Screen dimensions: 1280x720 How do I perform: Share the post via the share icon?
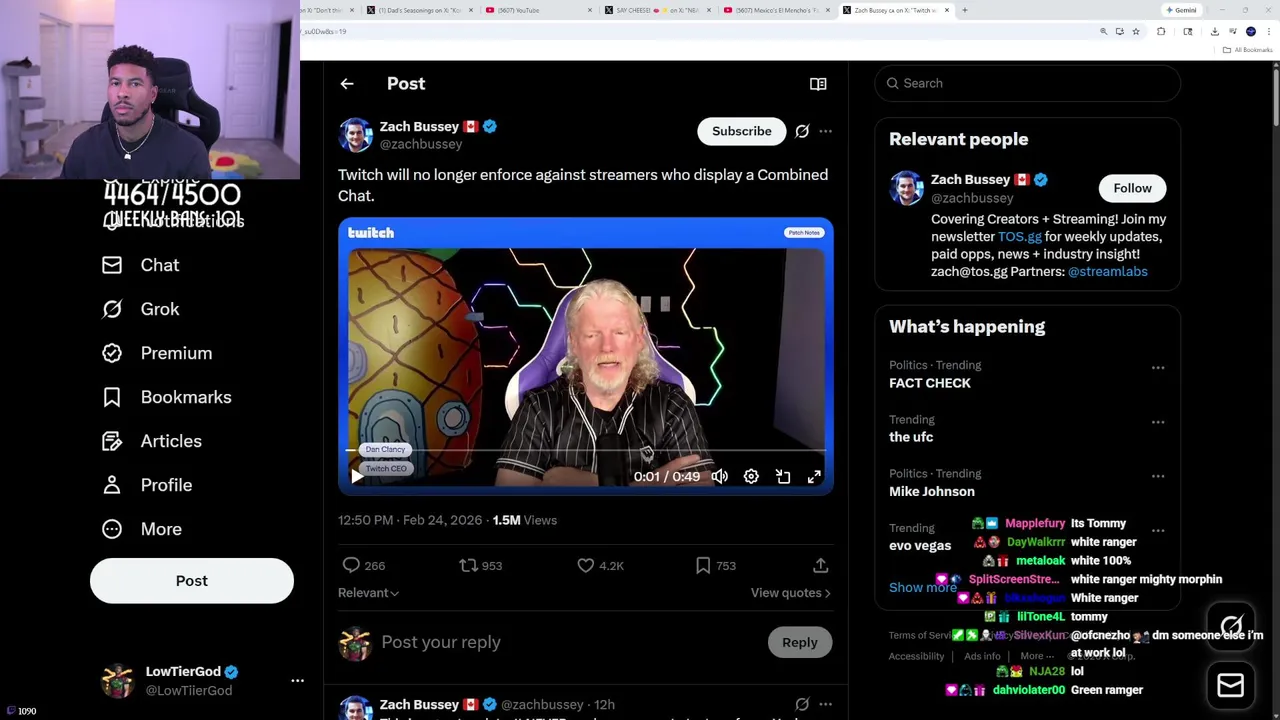(x=820, y=565)
